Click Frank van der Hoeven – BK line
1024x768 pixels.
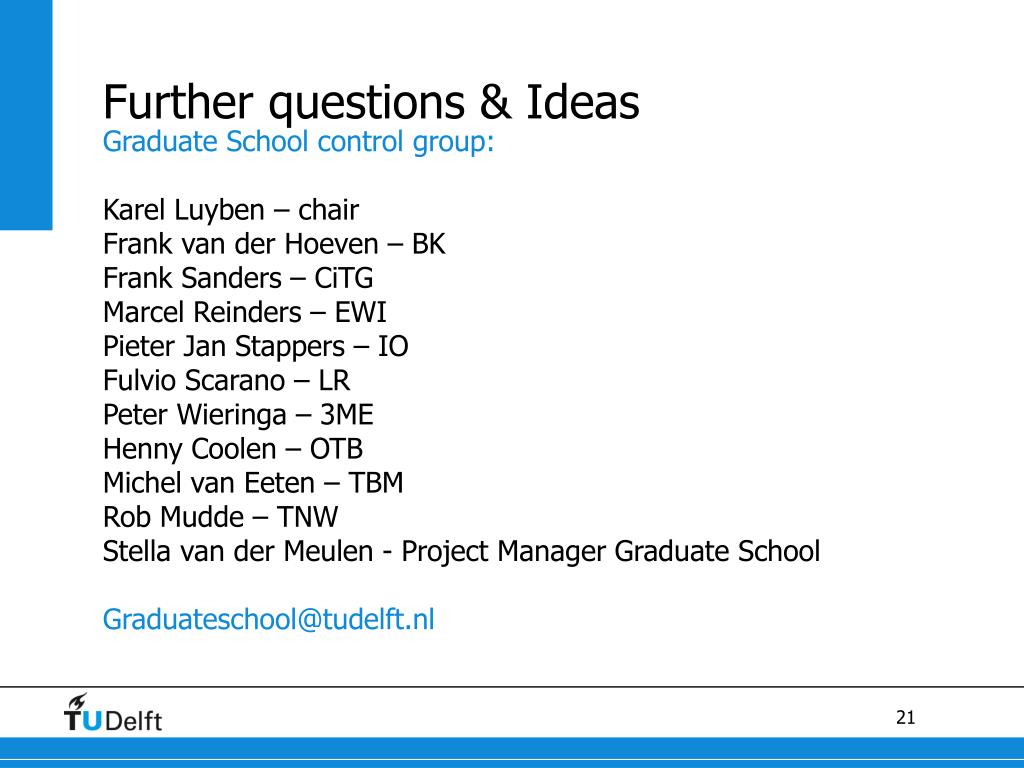click(x=274, y=244)
